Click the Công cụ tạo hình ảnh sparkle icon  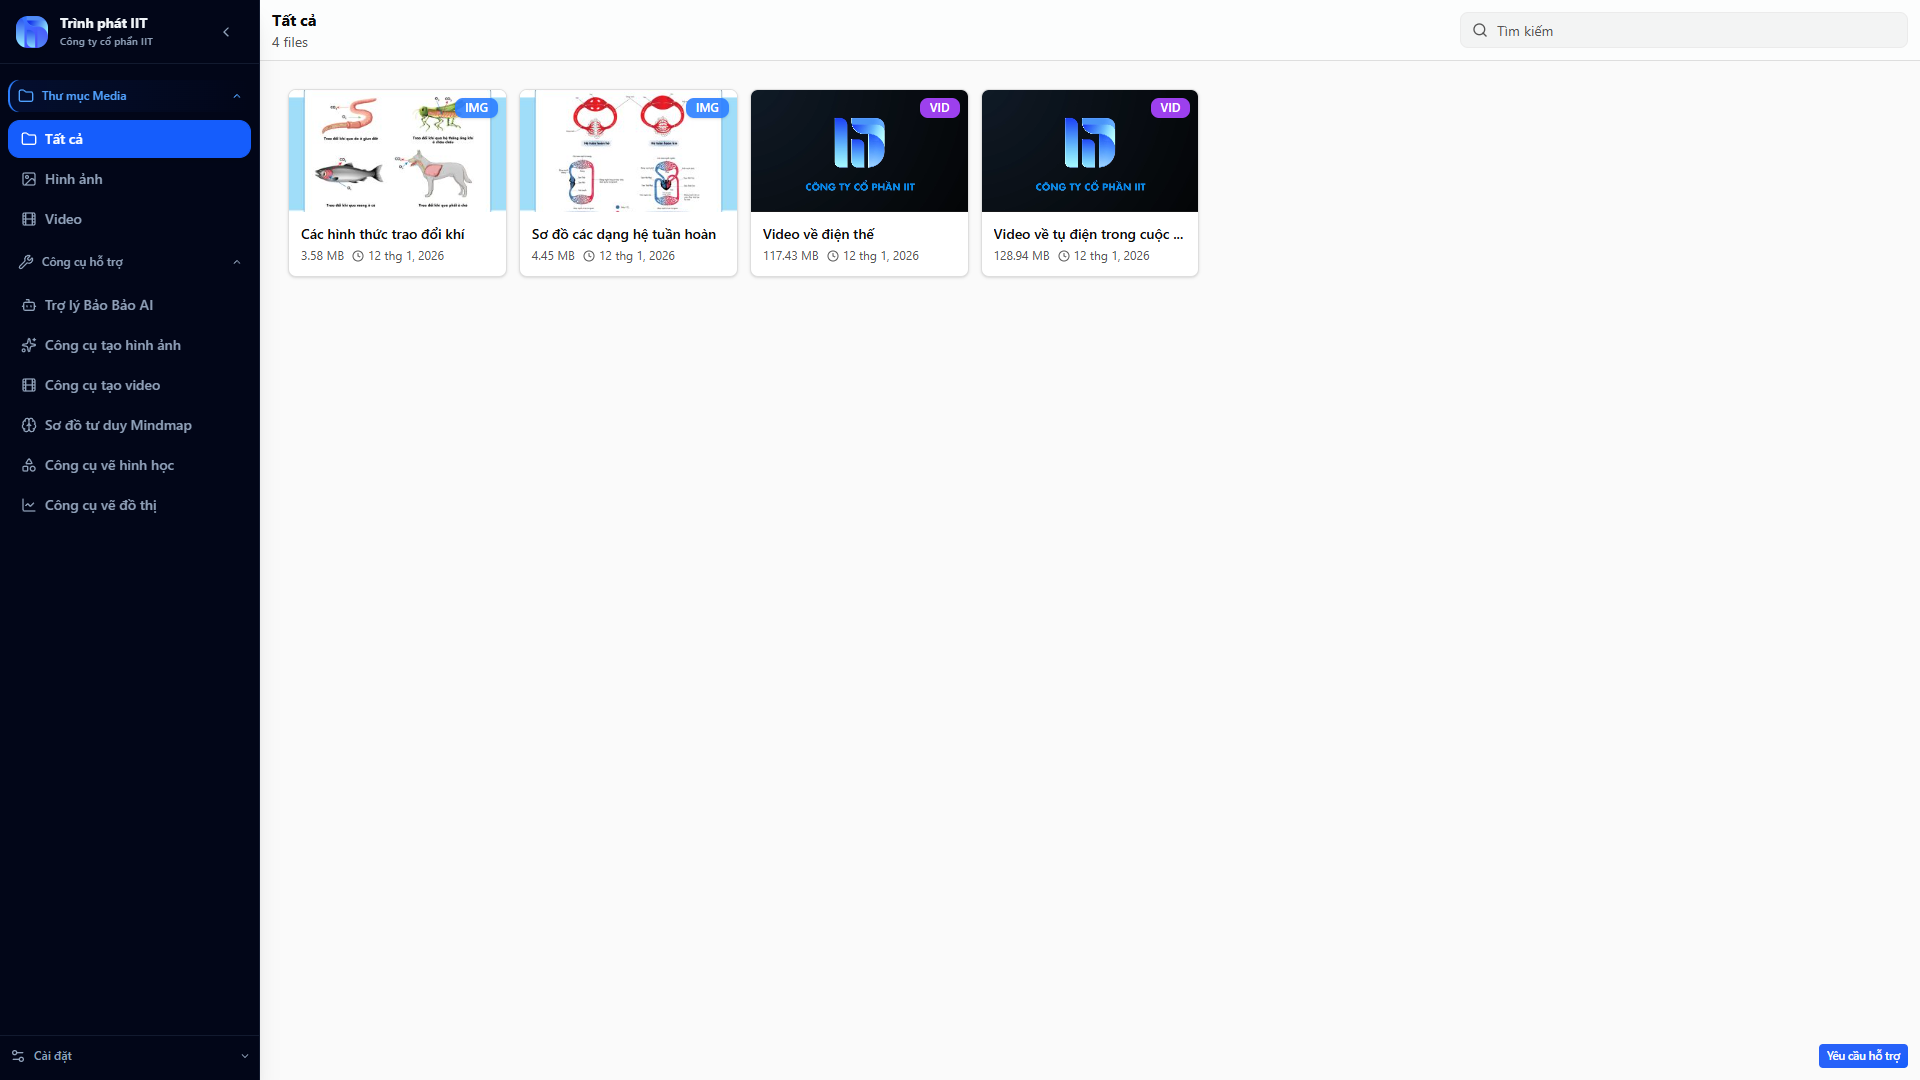pos(29,345)
